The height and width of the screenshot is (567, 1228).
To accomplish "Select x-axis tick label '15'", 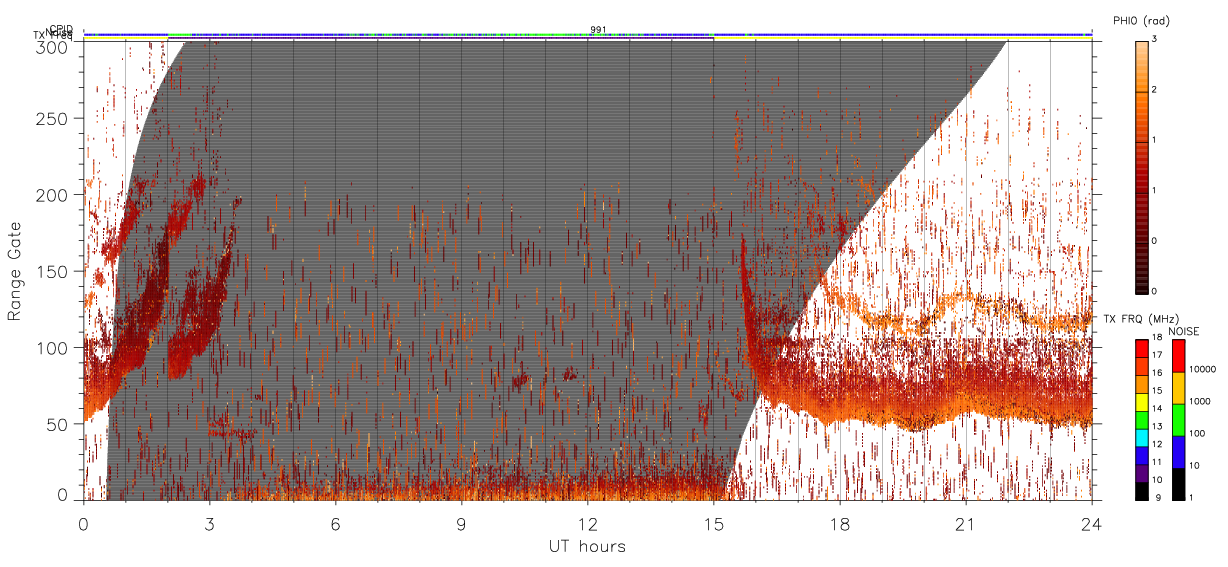I will click(x=714, y=524).
